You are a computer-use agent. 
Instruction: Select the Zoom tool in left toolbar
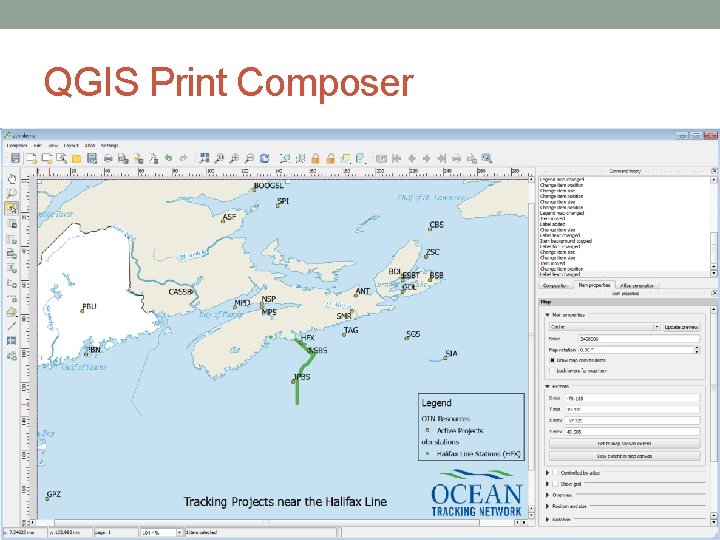[x=11, y=193]
